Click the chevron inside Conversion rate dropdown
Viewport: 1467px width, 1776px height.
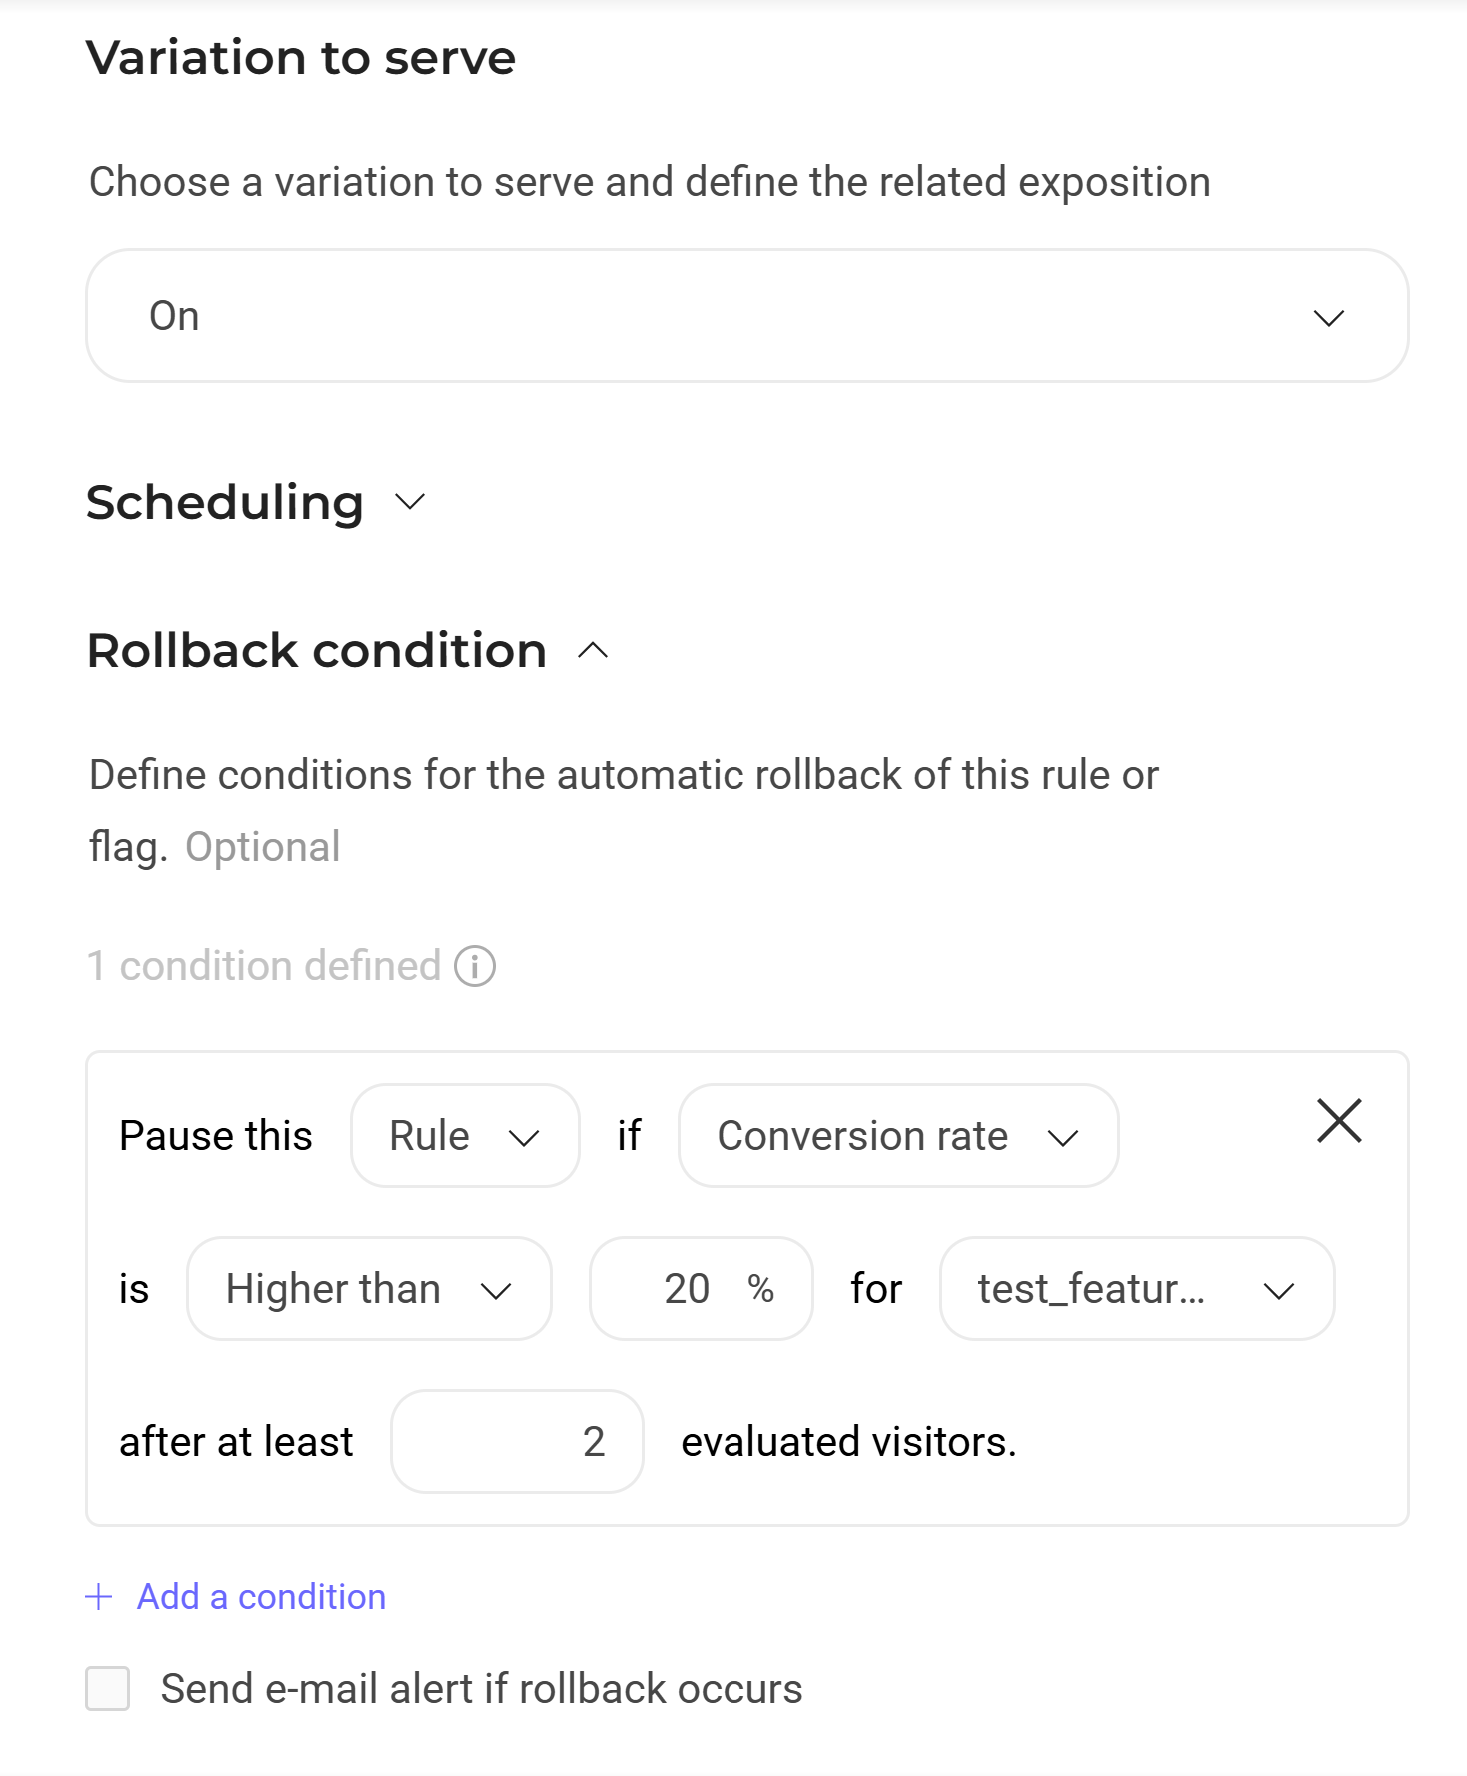click(x=1062, y=1138)
